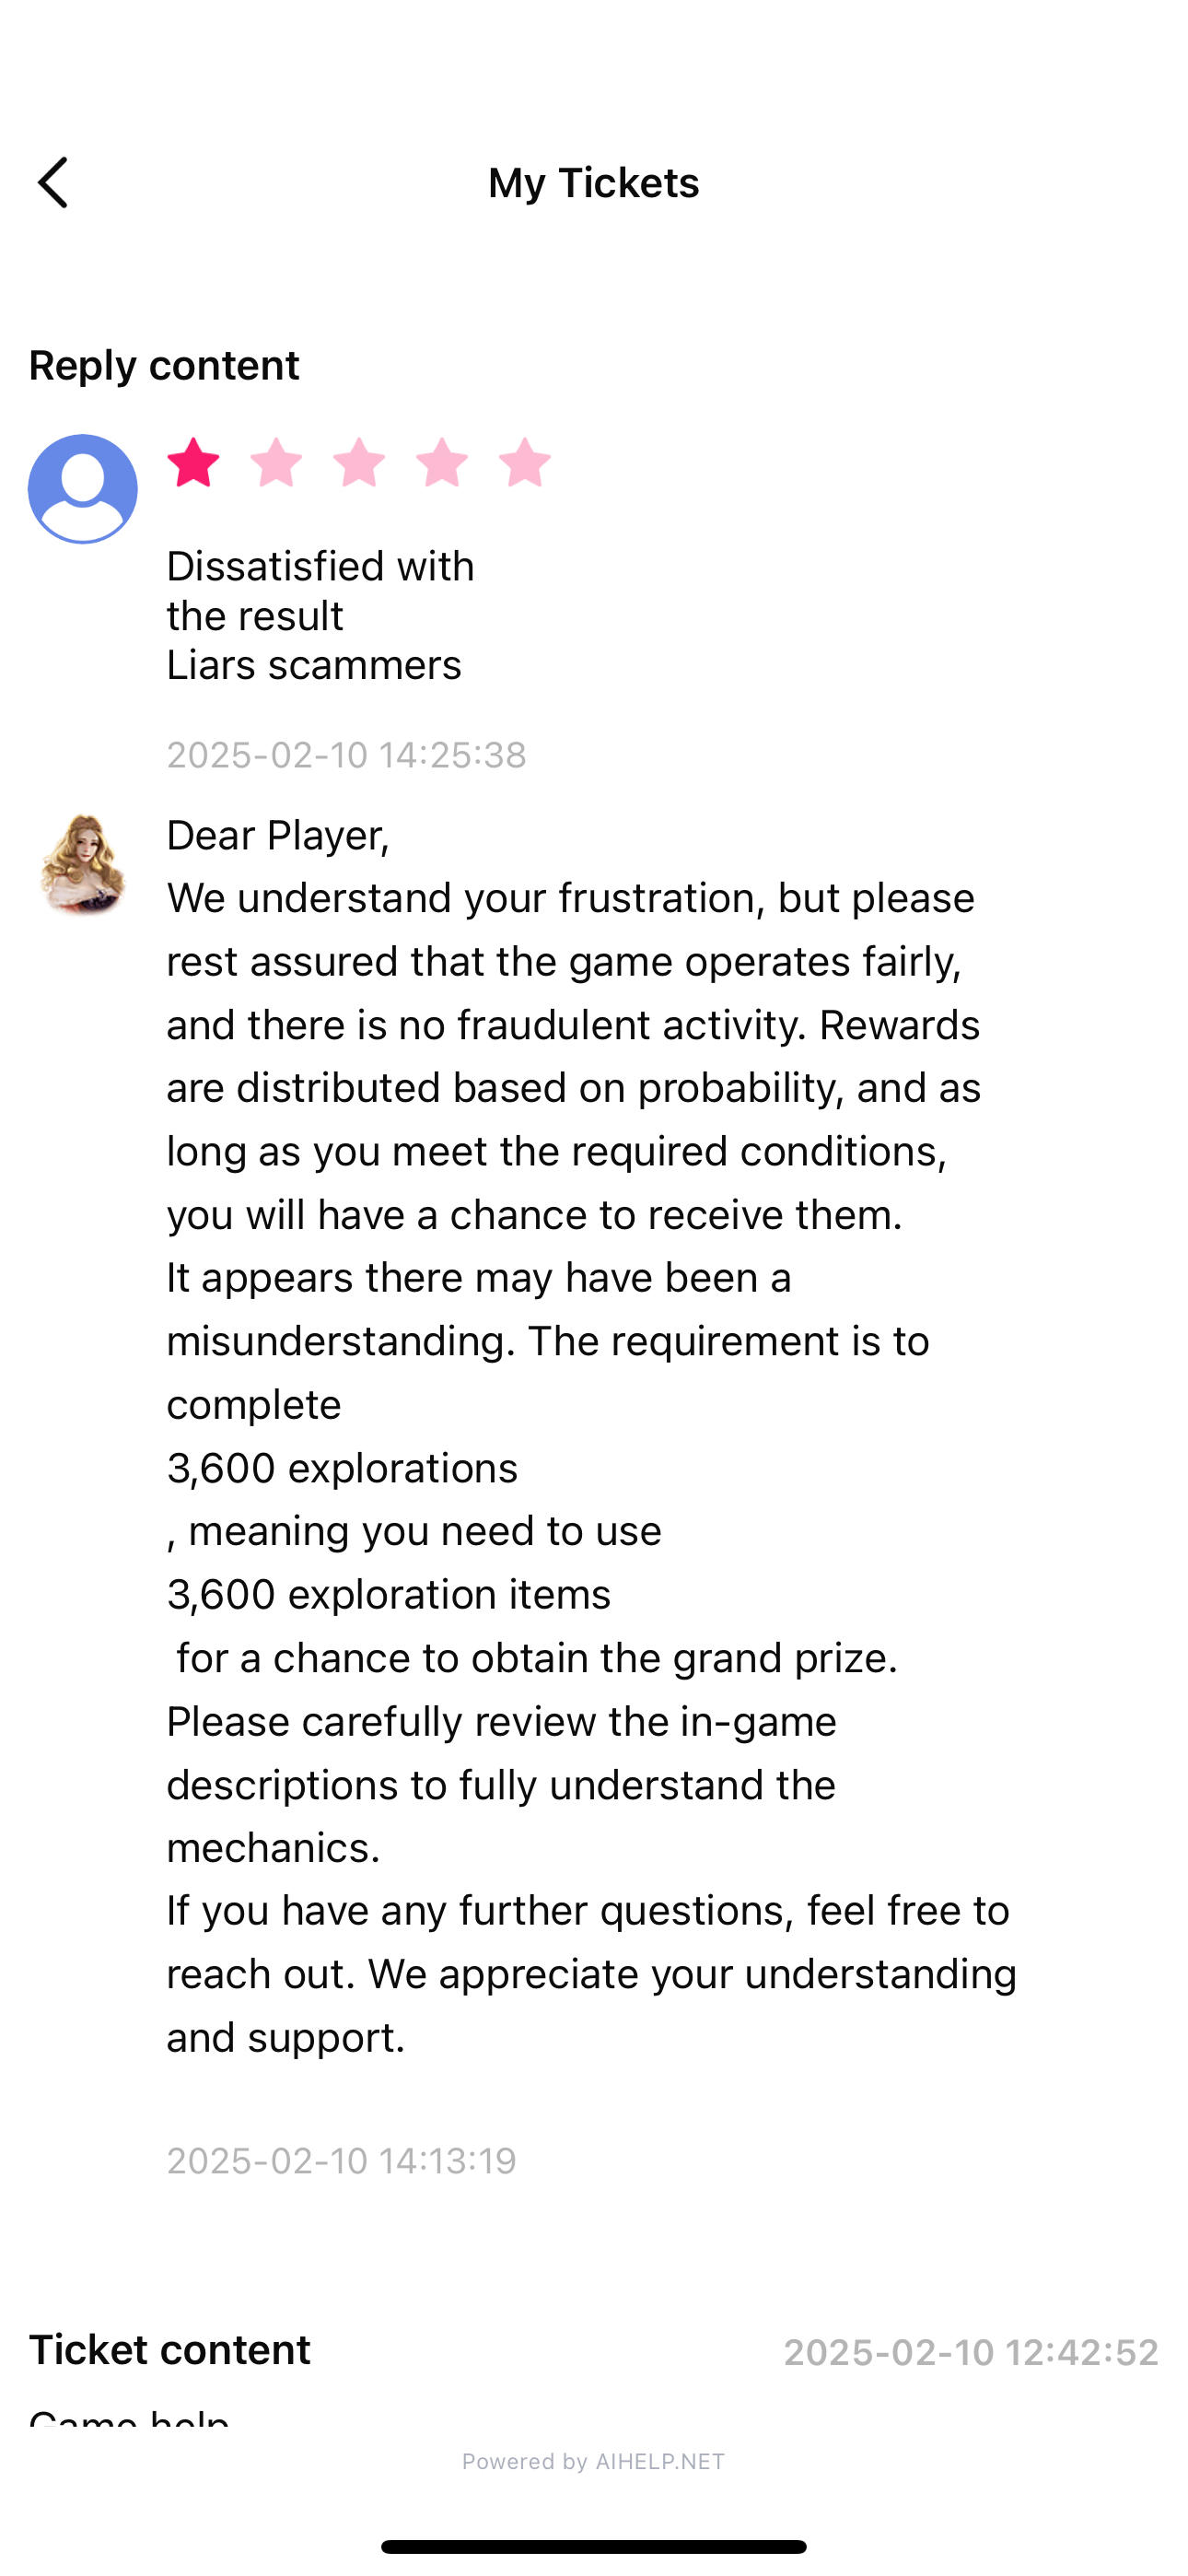Tap the support agent avatar picture

click(83, 865)
